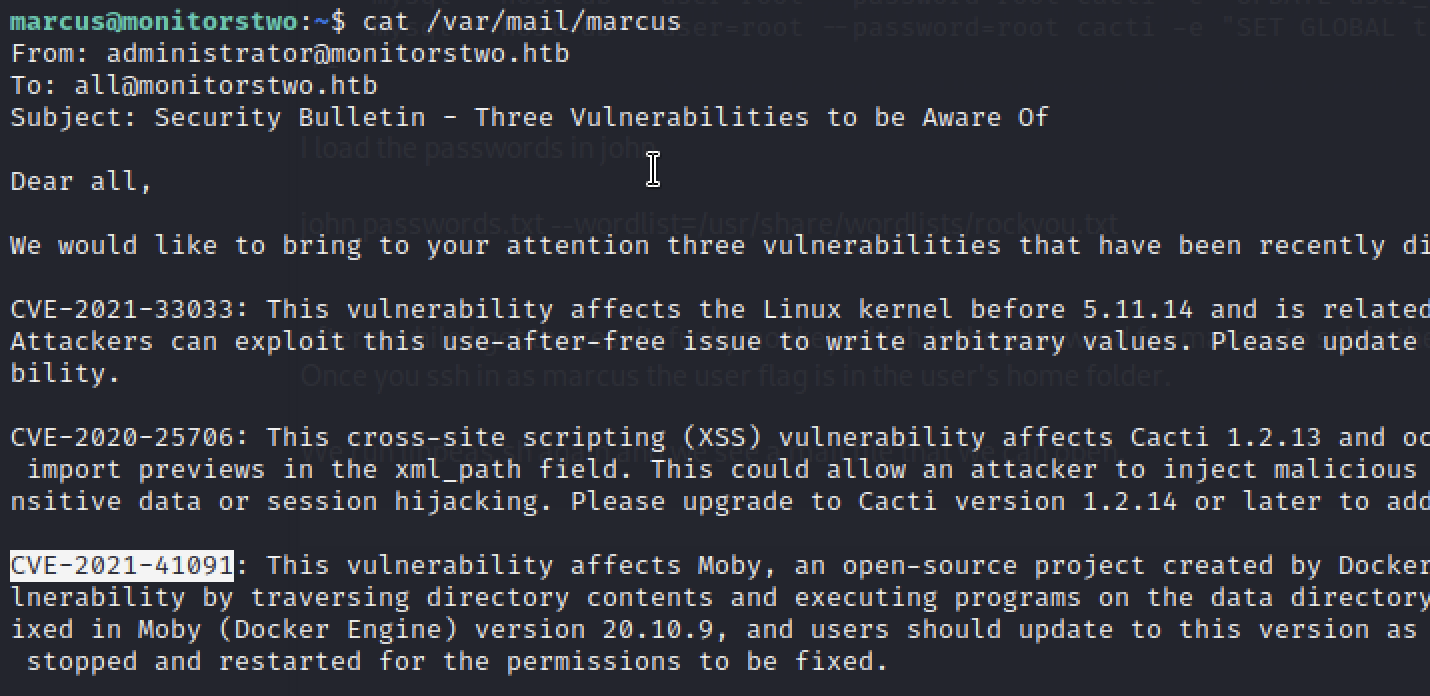Click the phrase 'stopped and restarted'
This screenshot has height=696, width=1430.
coord(194,662)
